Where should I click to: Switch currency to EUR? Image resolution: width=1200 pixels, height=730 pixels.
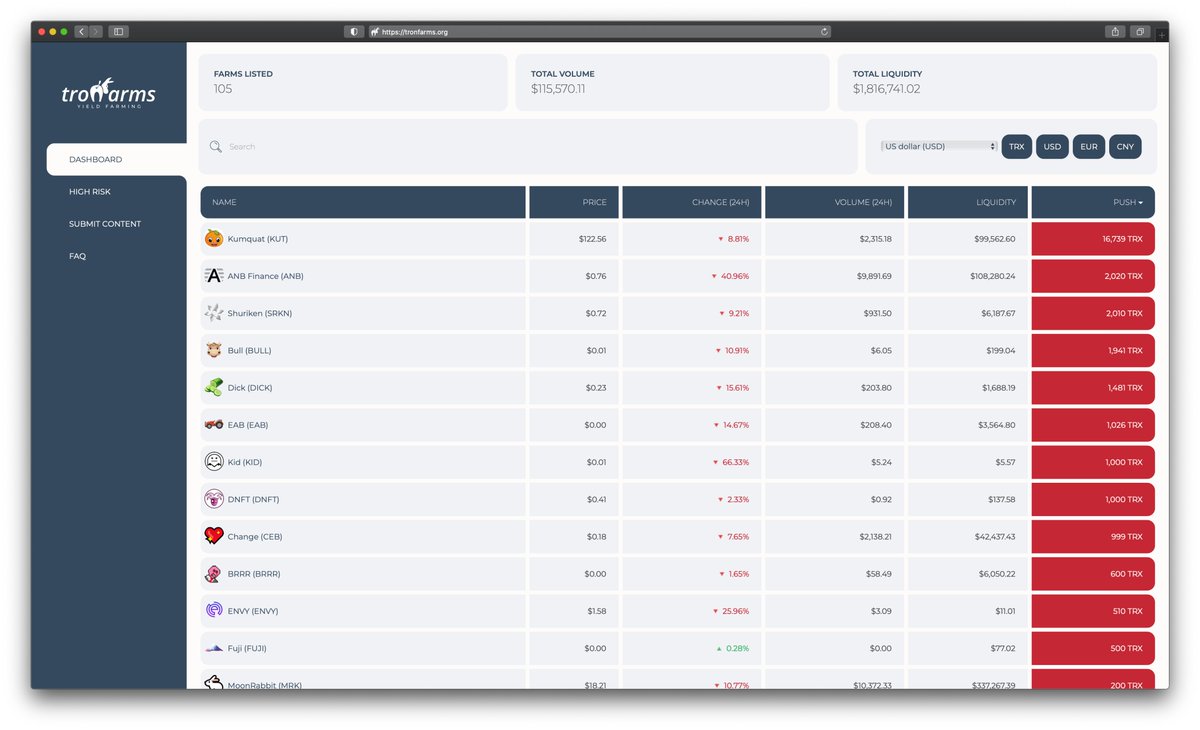tap(1089, 147)
